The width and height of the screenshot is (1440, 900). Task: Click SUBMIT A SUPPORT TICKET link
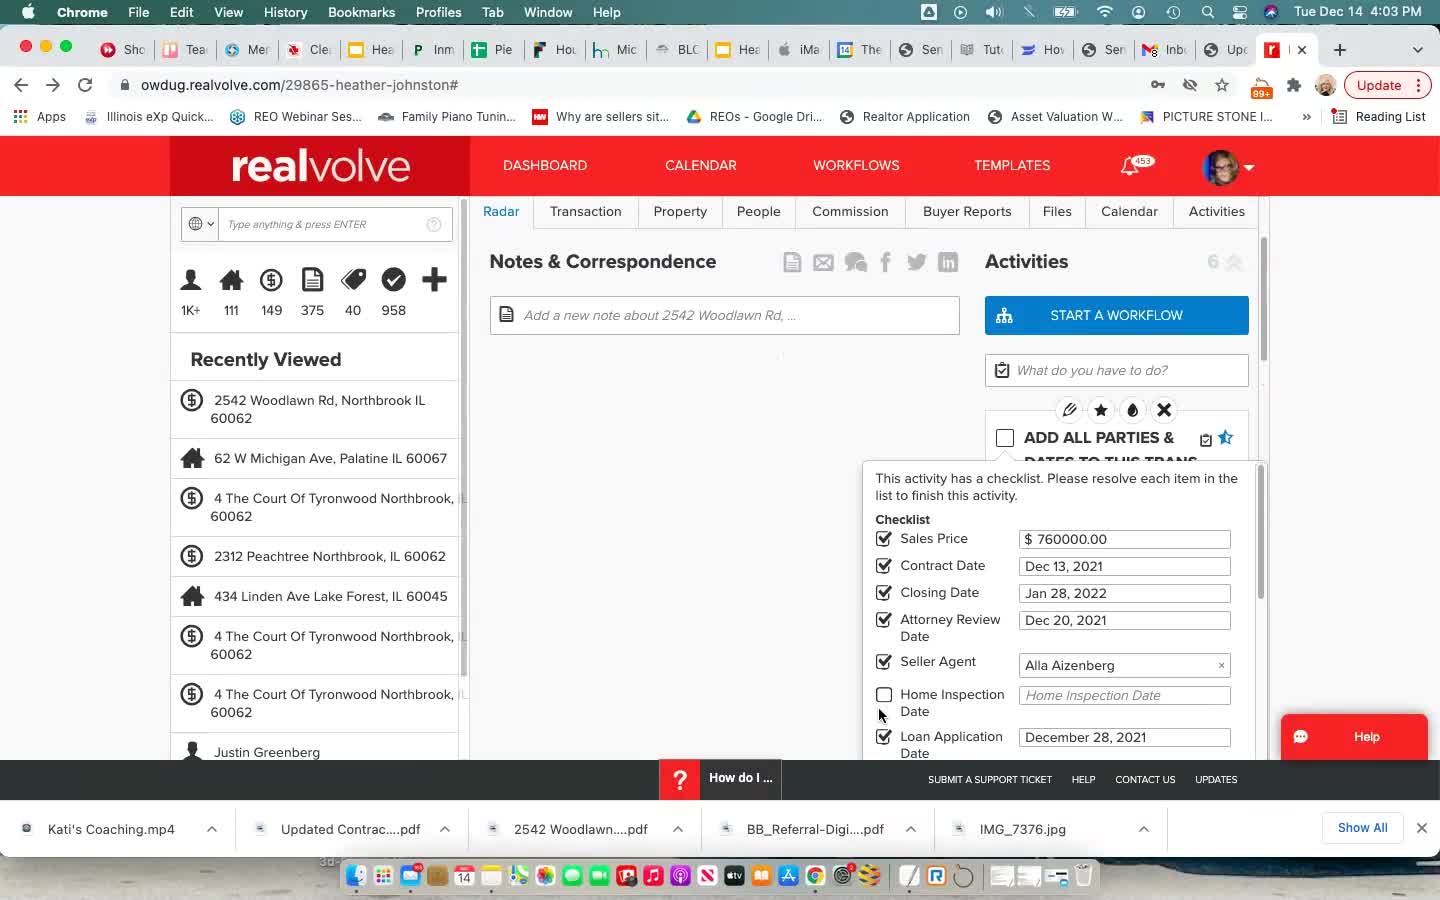[x=990, y=780]
